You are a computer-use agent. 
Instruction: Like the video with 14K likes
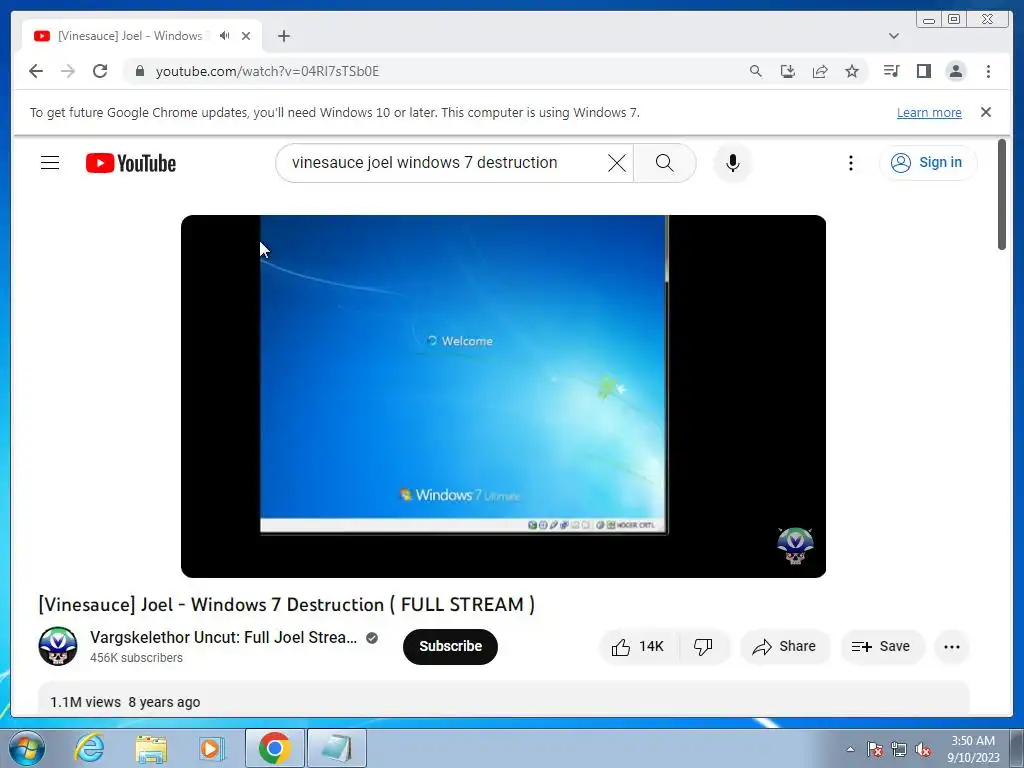(x=639, y=647)
